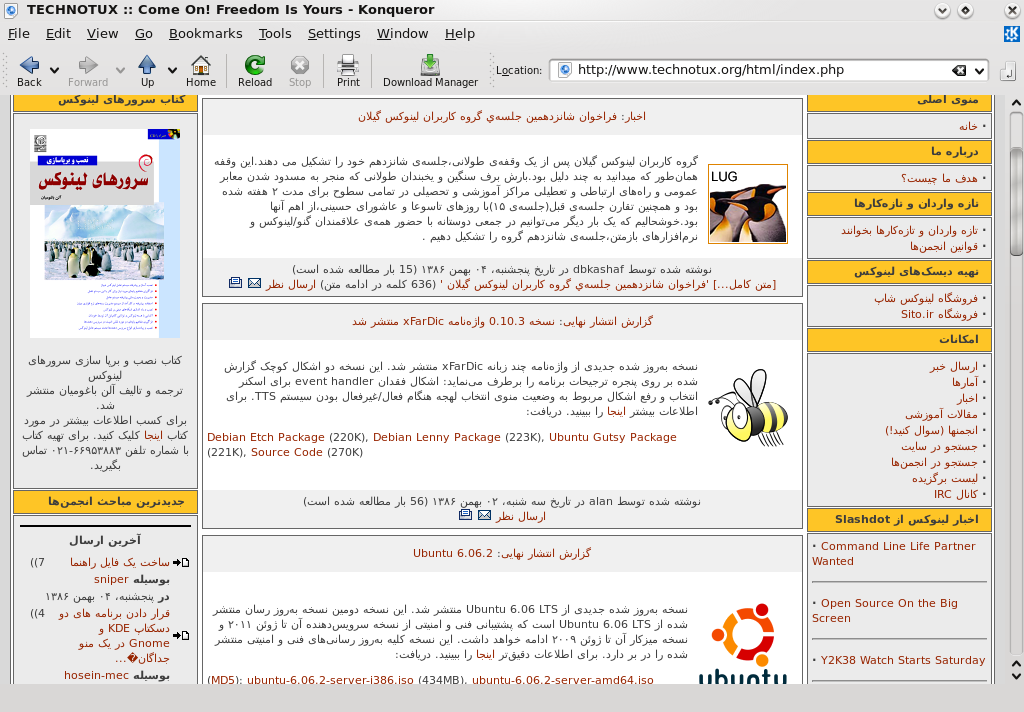This screenshot has height=712, width=1024.
Task: Open the File menu
Action: point(18,33)
